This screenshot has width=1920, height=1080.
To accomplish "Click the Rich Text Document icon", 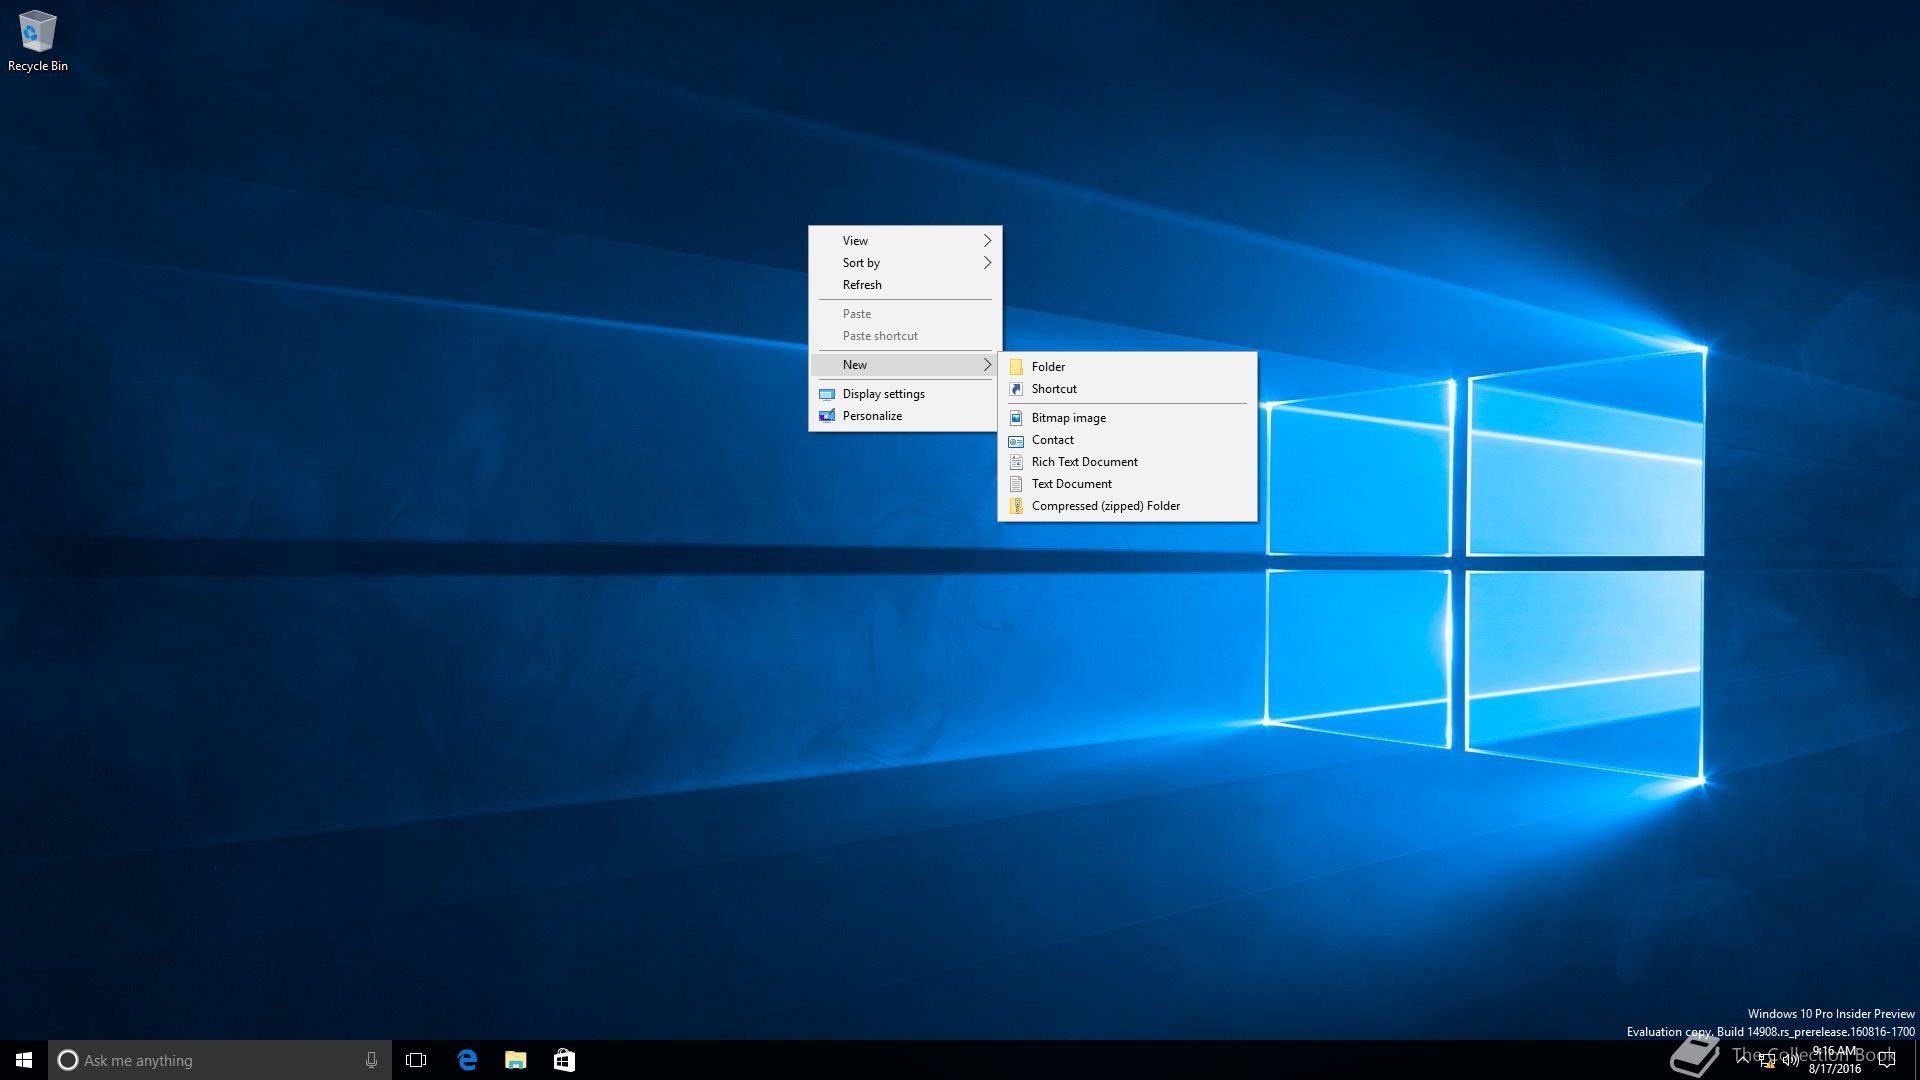I will coord(1016,462).
